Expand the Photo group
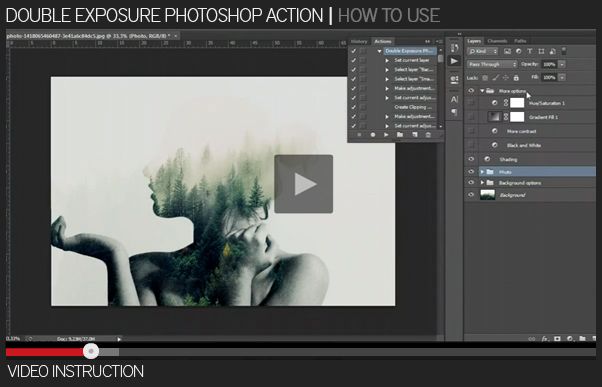Image resolution: width=602 pixels, height=387 pixels. (482, 172)
